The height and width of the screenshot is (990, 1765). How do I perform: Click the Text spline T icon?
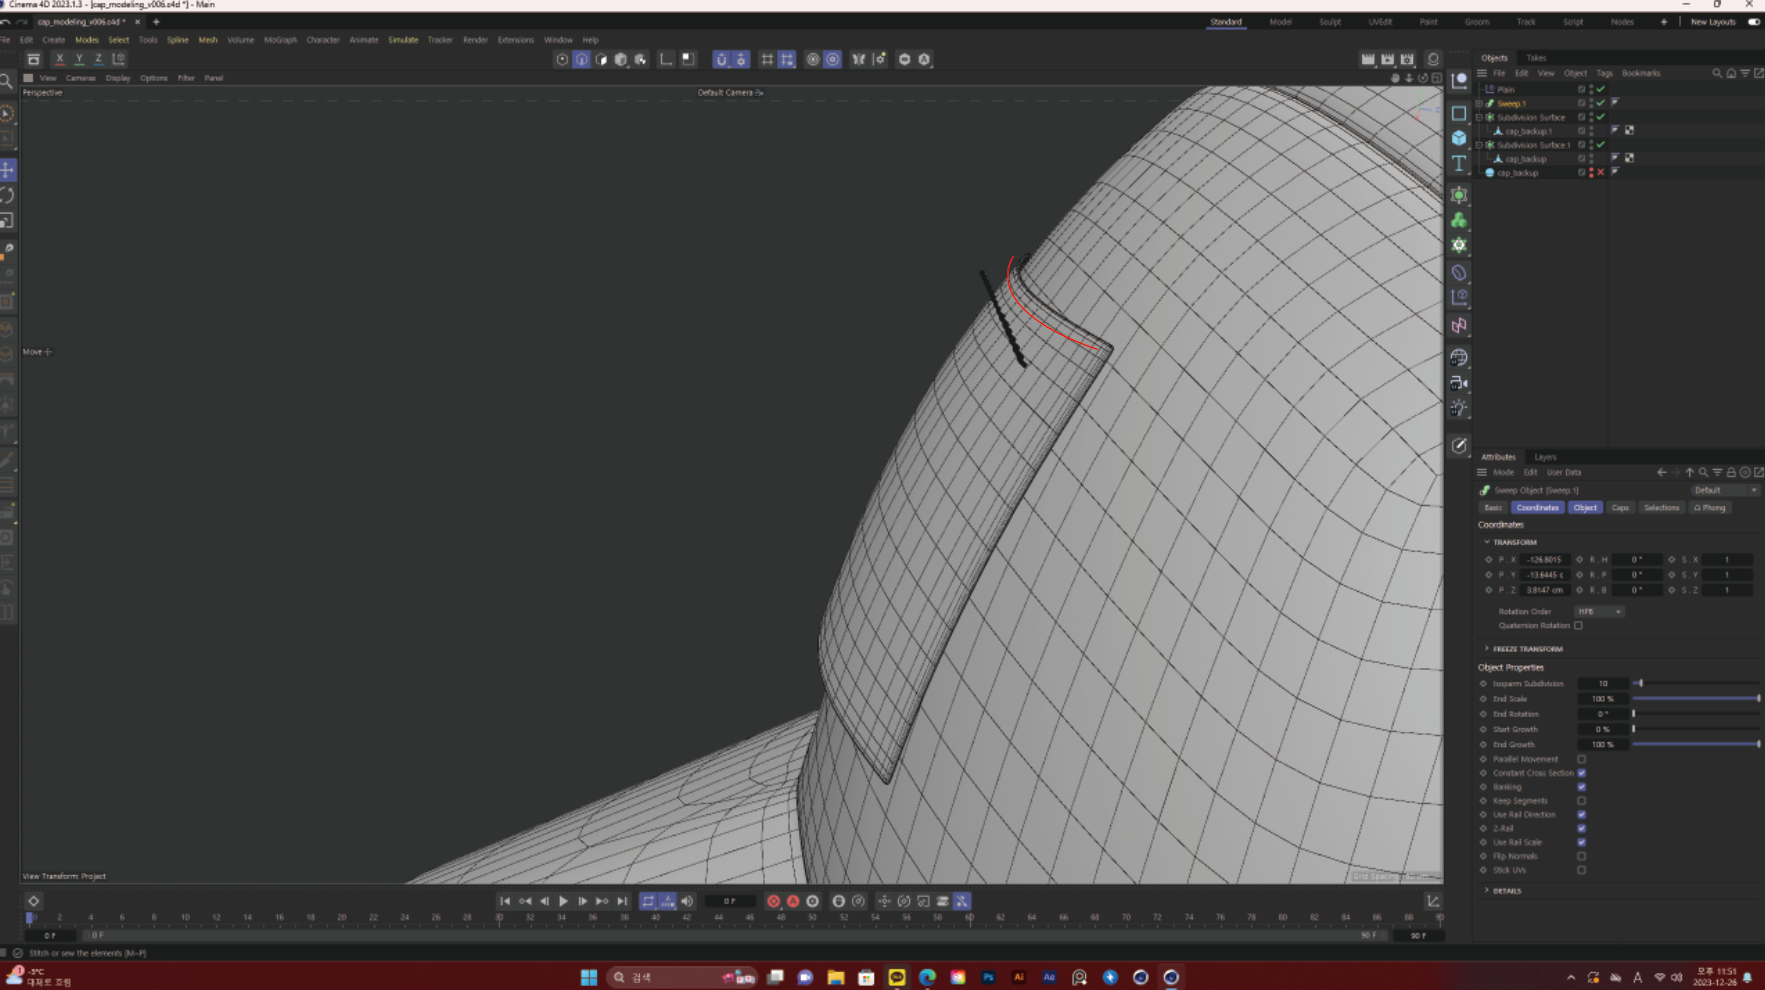coord(1459,163)
